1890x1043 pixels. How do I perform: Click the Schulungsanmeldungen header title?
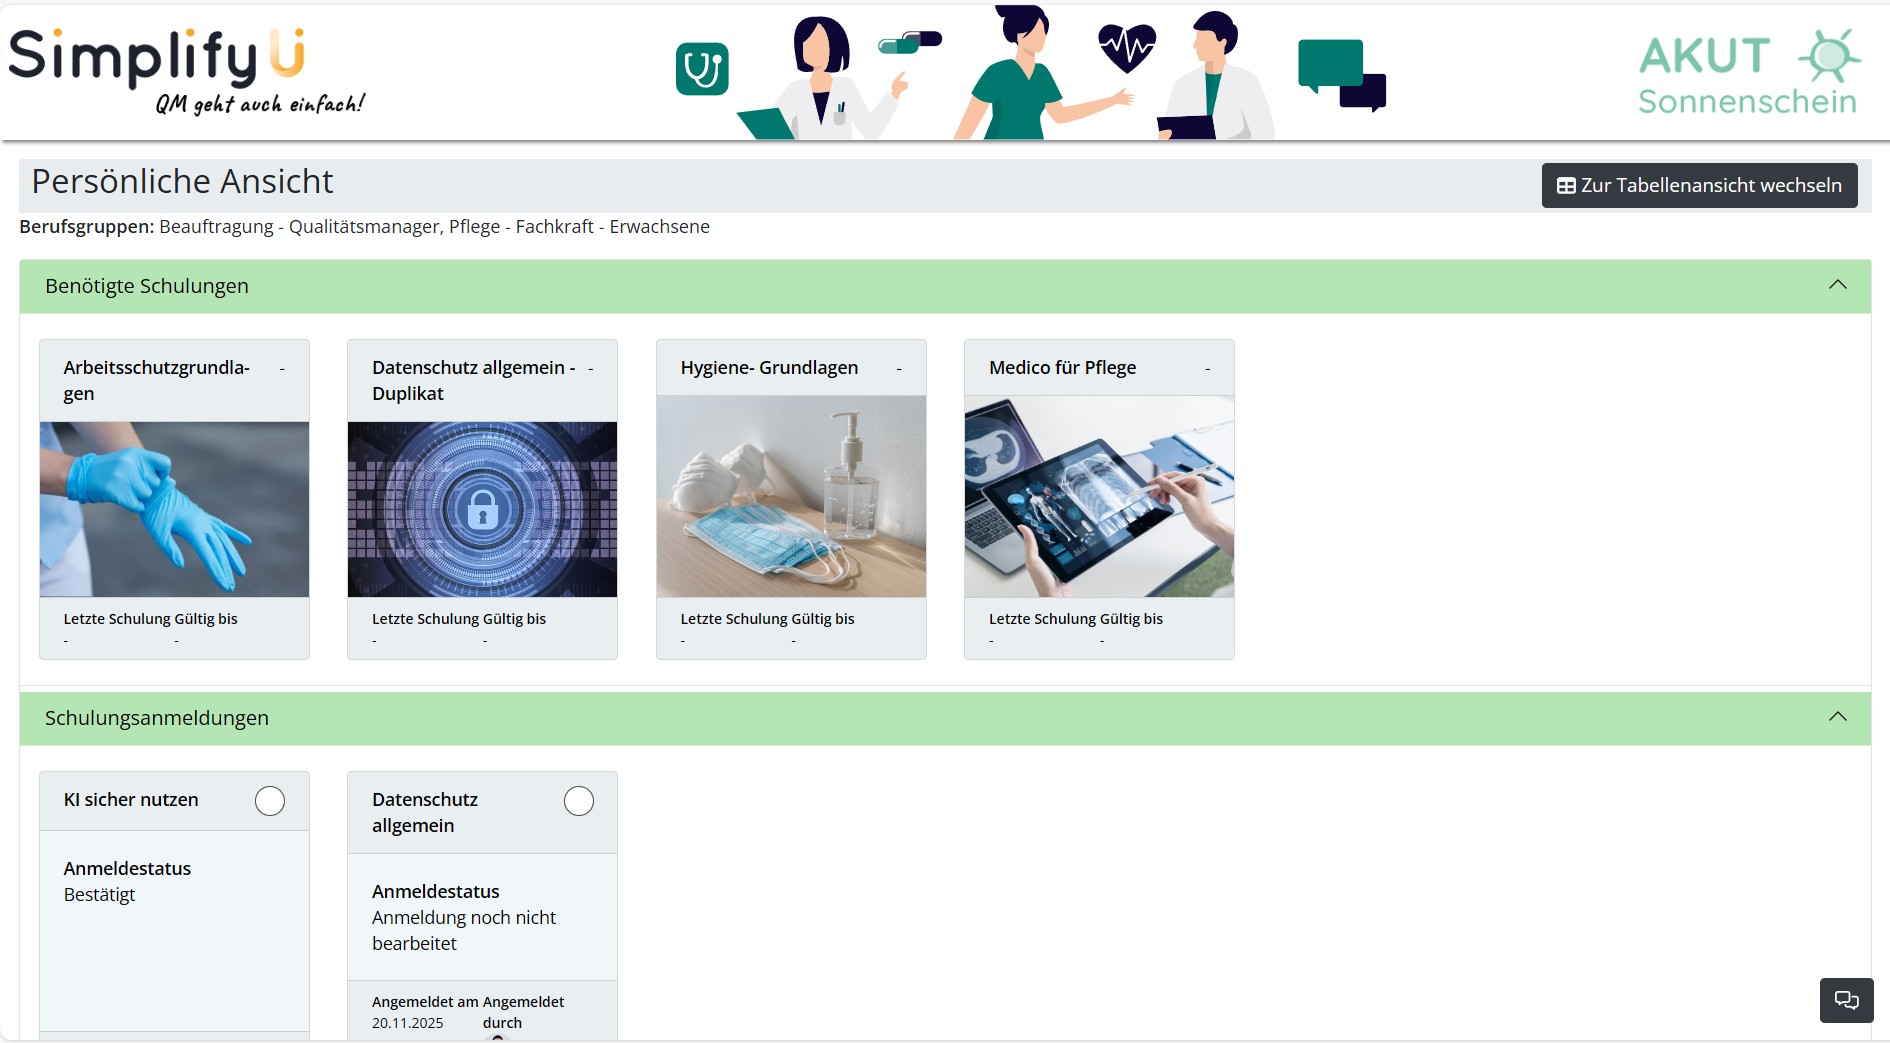pos(157,718)
